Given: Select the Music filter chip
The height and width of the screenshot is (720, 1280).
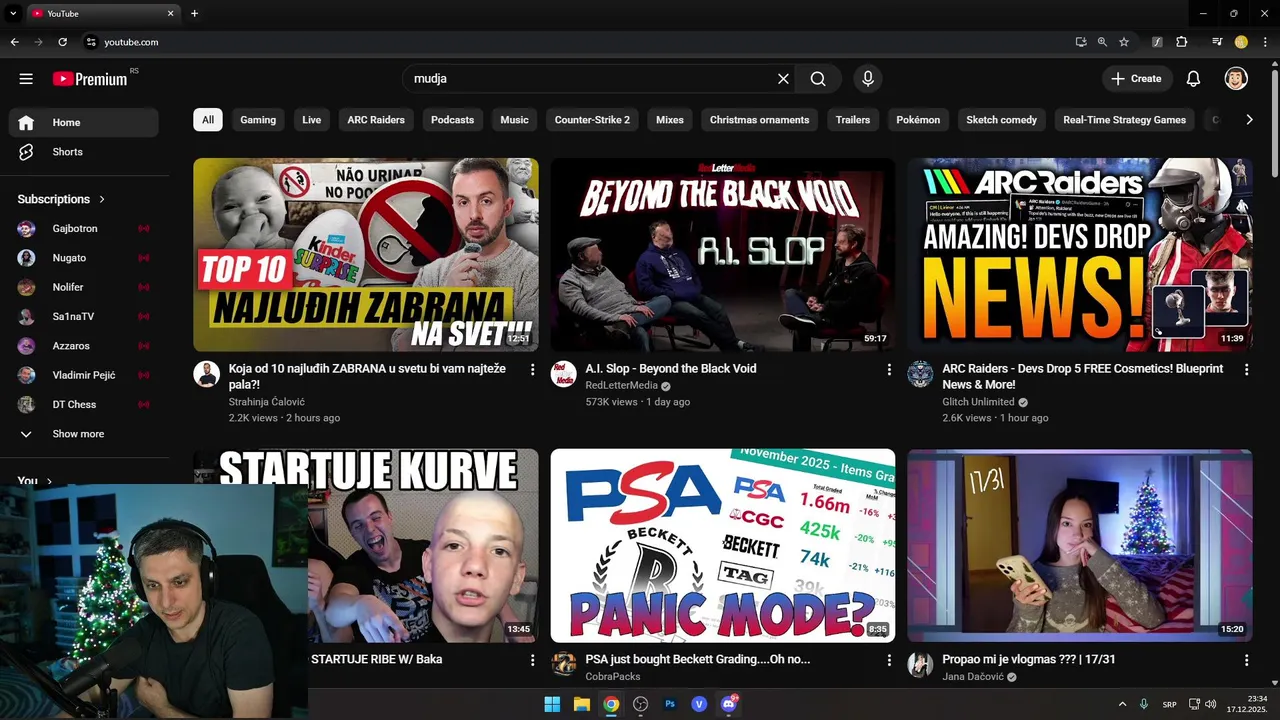Looking at the screenshot, I should pyautogui.click(x=514, y=120).
